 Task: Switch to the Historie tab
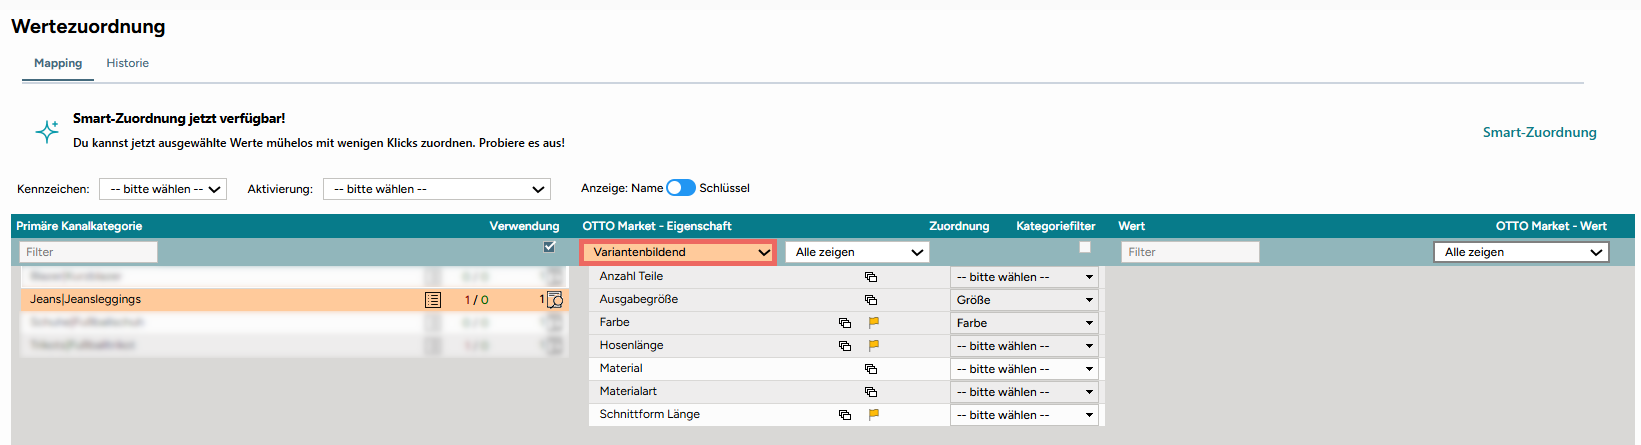point(128,63)
